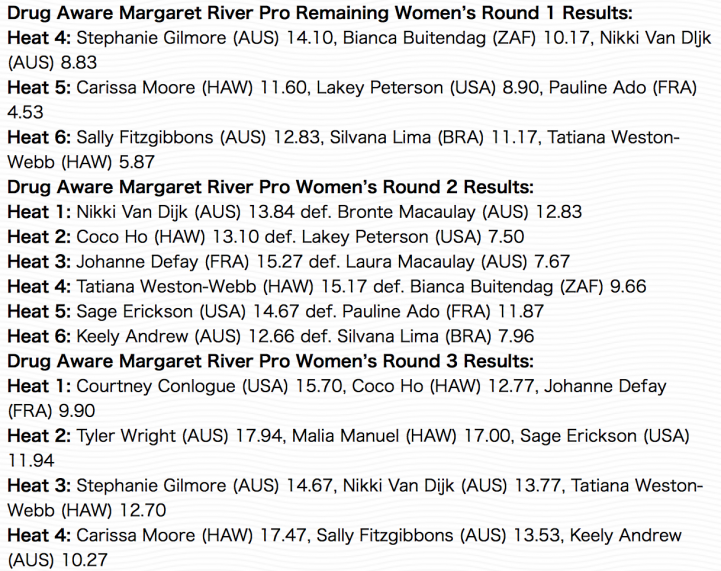Click Sally Fitzgibbons' 12.83 score in Round 1

[297, 137]
